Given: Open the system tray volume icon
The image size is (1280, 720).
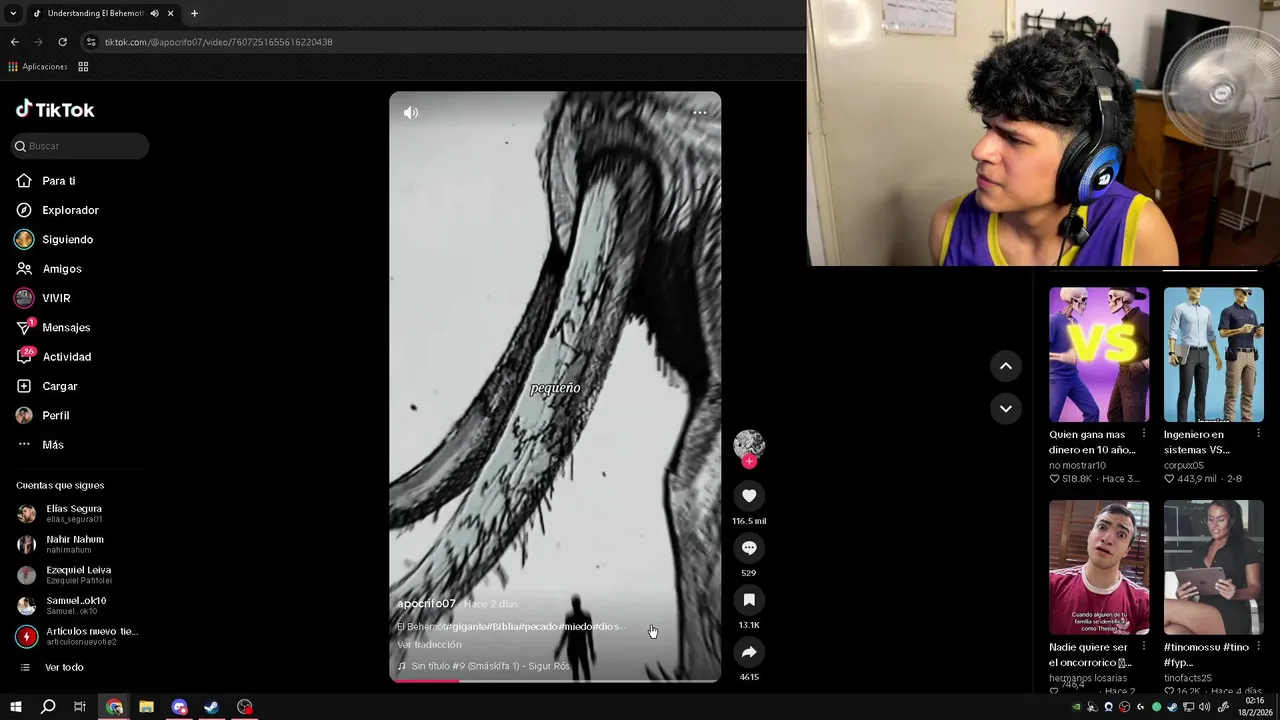Looking at the screenshot, I should tap(1206, 707).
